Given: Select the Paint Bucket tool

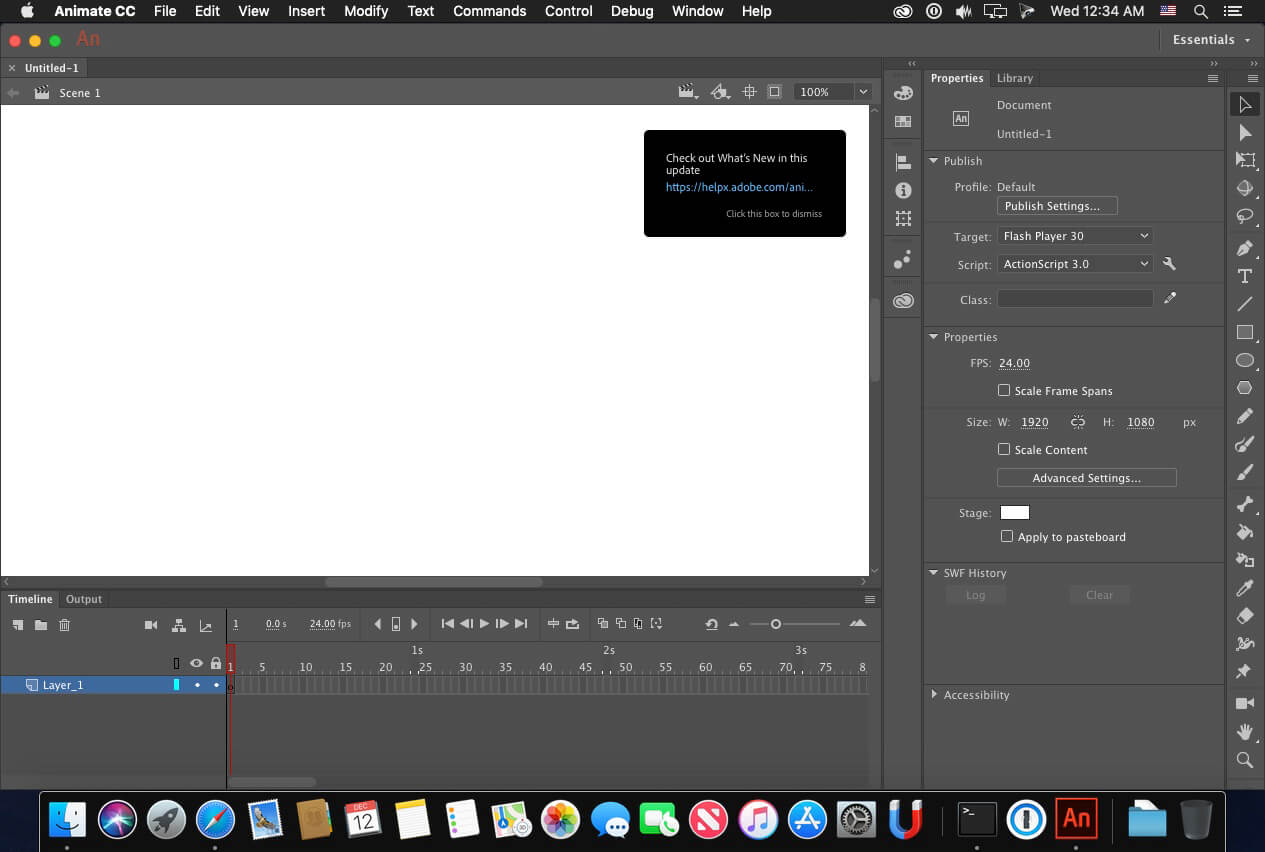Looking at the screenshot, I should click(1244, 532).
